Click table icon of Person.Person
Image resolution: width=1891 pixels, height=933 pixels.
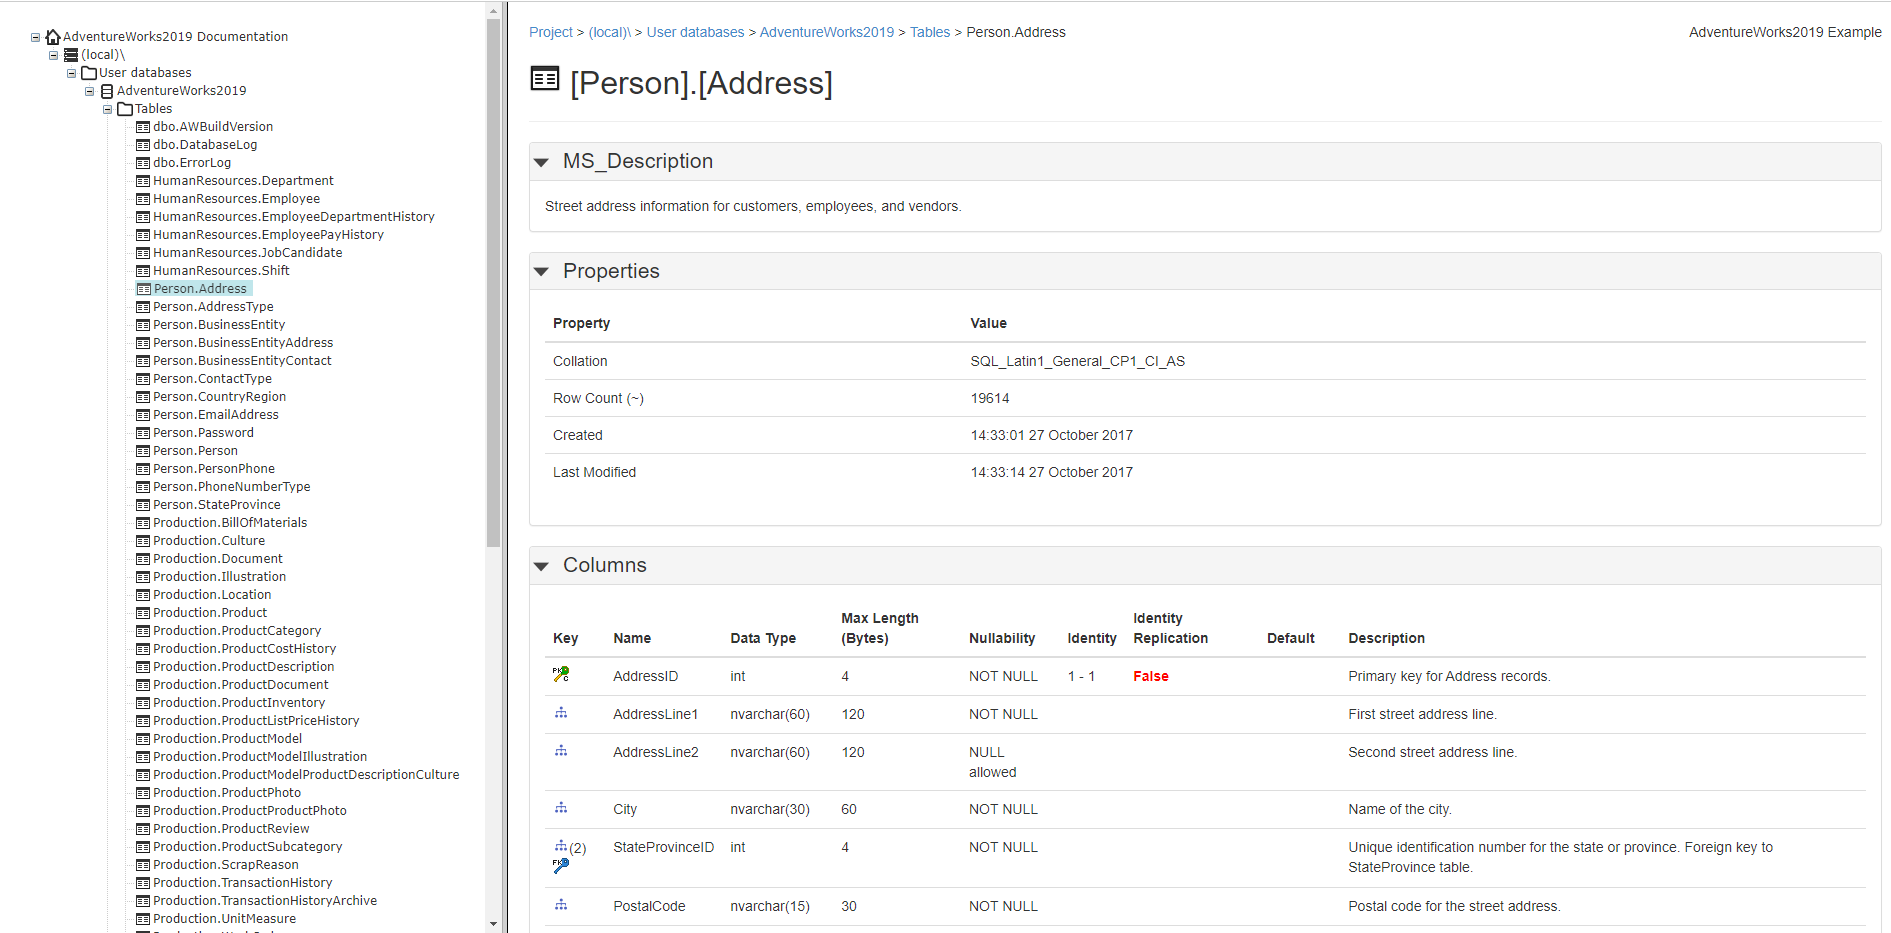point(143,451)
